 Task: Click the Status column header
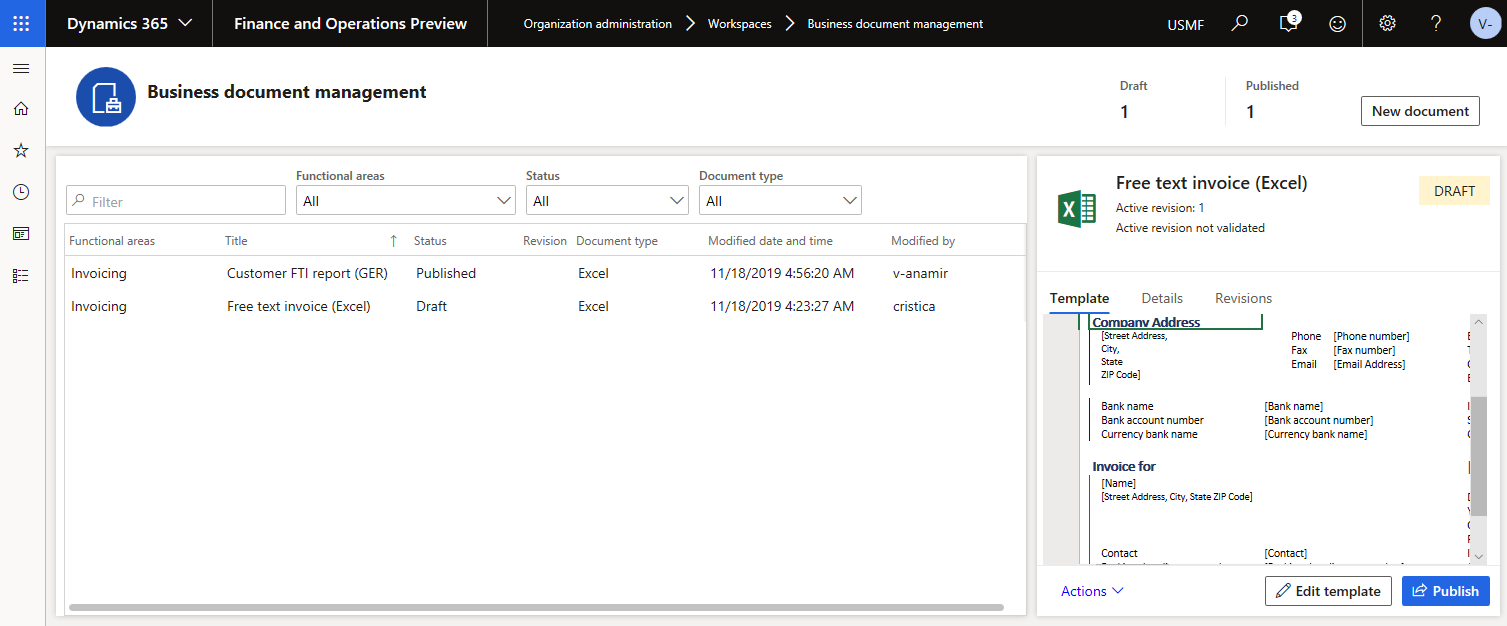tap(430, 241)
